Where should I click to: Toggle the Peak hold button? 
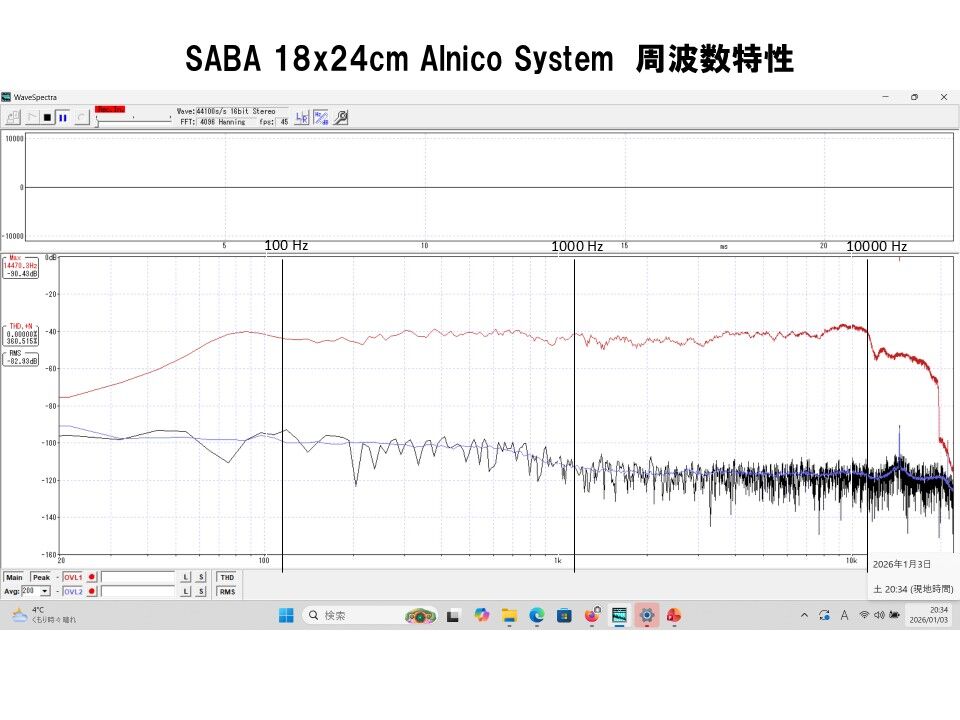[x=41, y=577]
